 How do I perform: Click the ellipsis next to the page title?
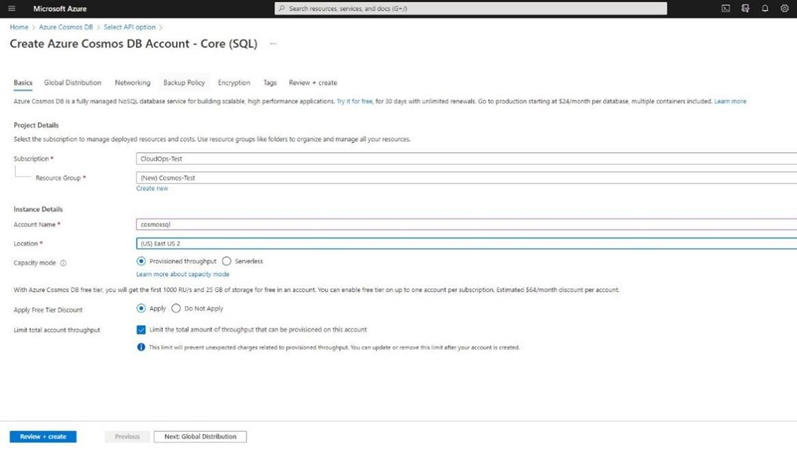coord(273,44)
